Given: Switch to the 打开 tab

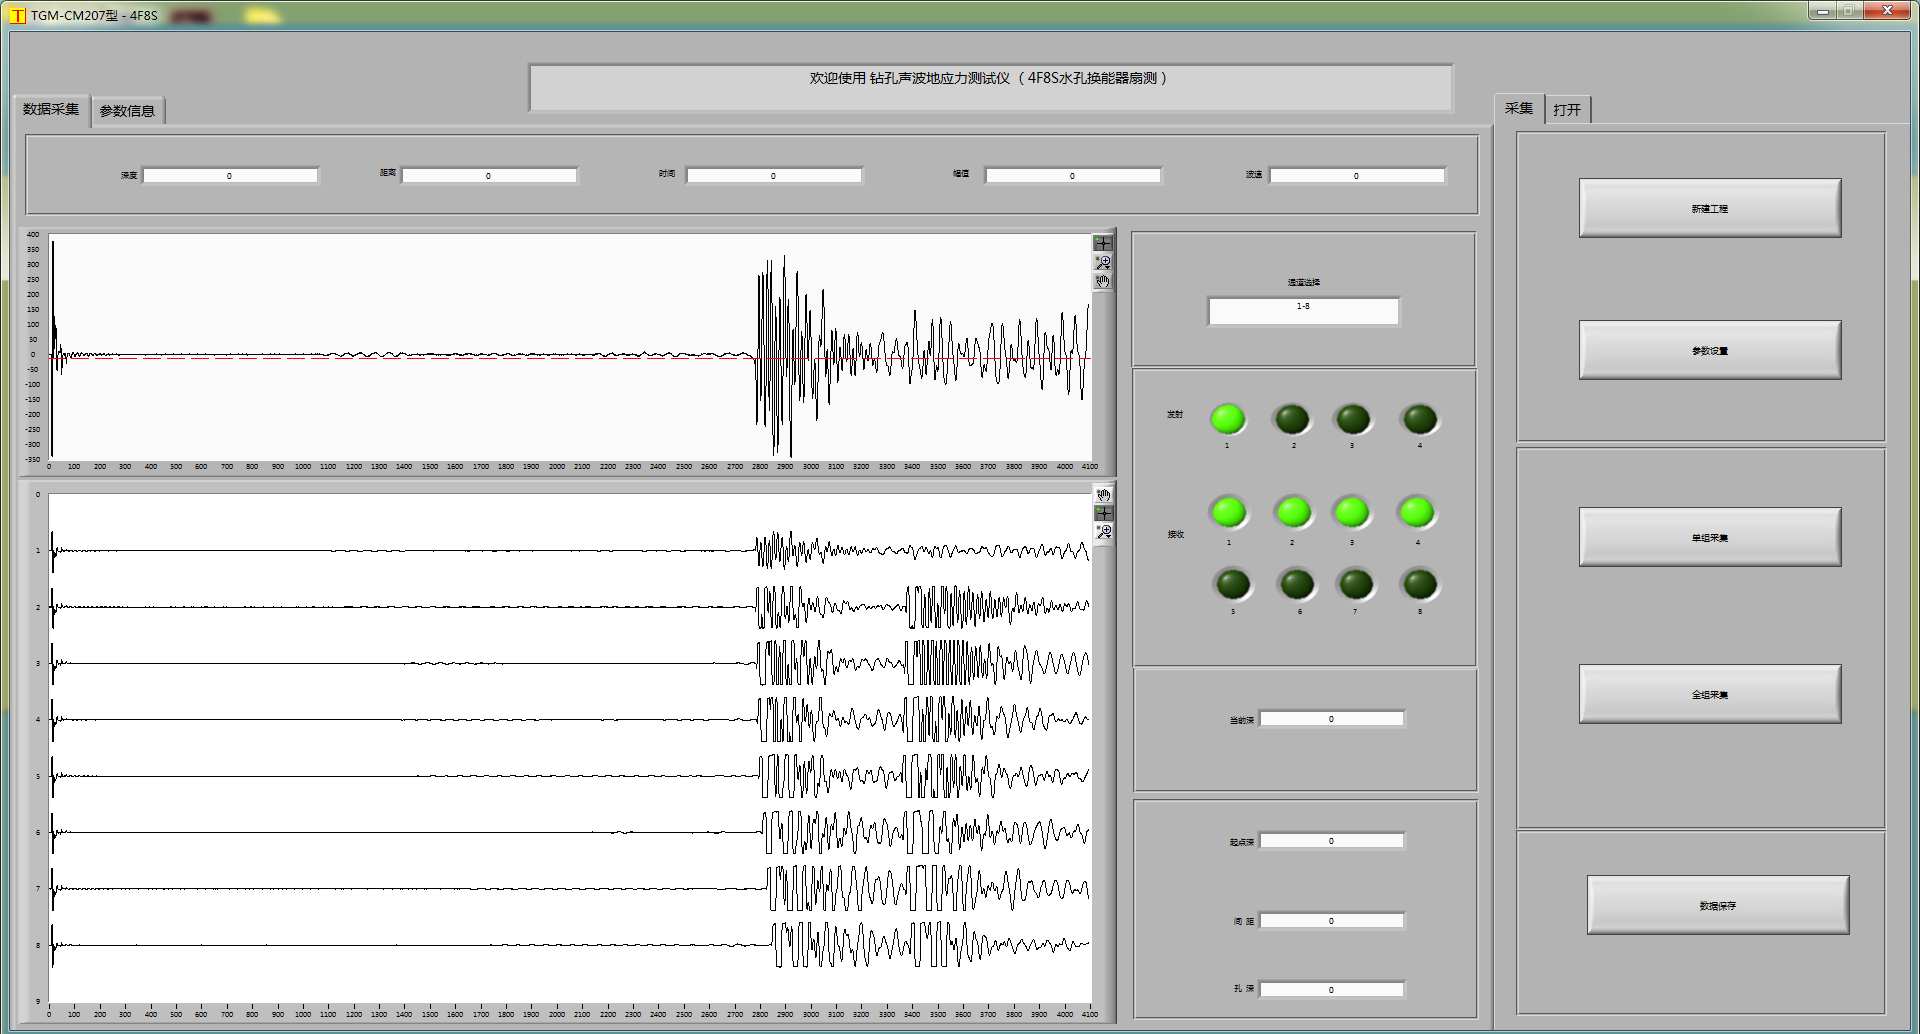Looking at the screenshot, I should pyautogui.click(x=1567, y=110).
